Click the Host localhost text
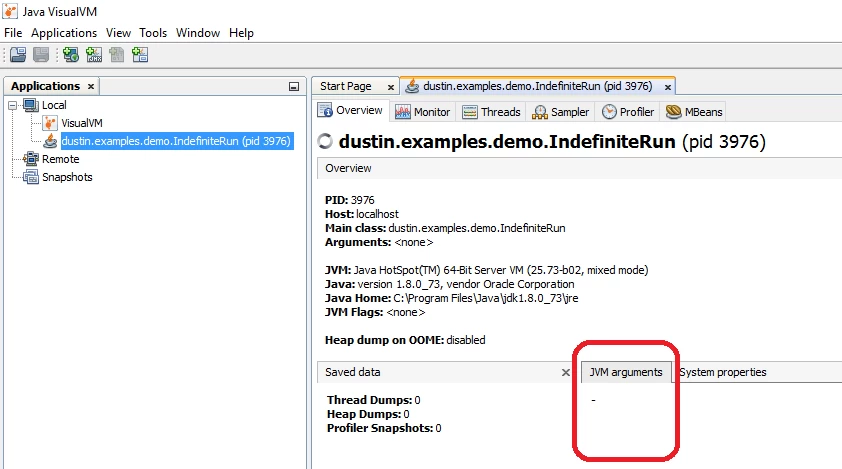This screenshot has height=469, width=842. click(362, 214)
